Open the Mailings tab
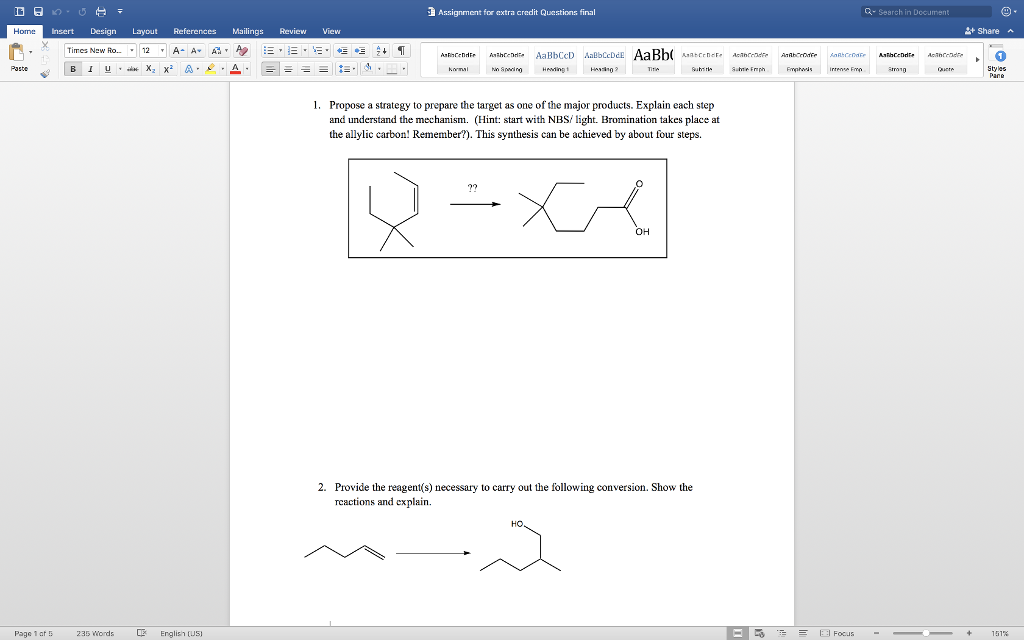This screenshot has width=1024, height=640. [x=248, y=31]
